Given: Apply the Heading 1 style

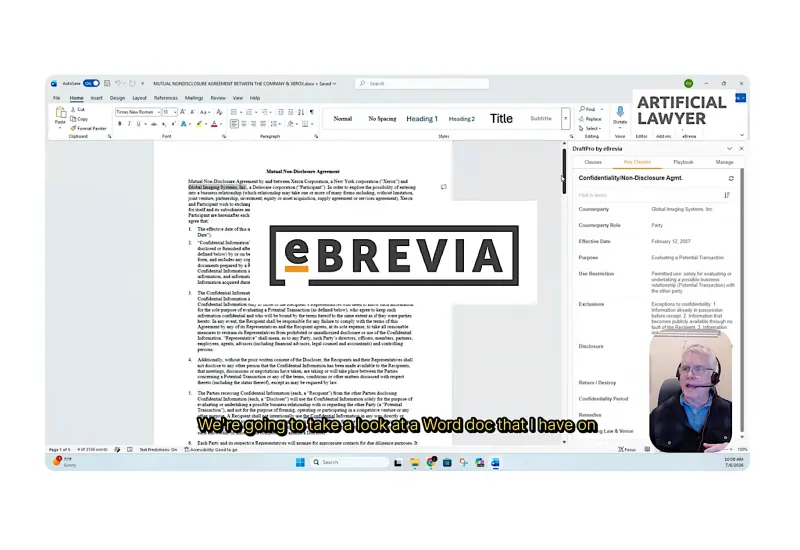Looking at the screenshot, I should click(x=422, y=118).
